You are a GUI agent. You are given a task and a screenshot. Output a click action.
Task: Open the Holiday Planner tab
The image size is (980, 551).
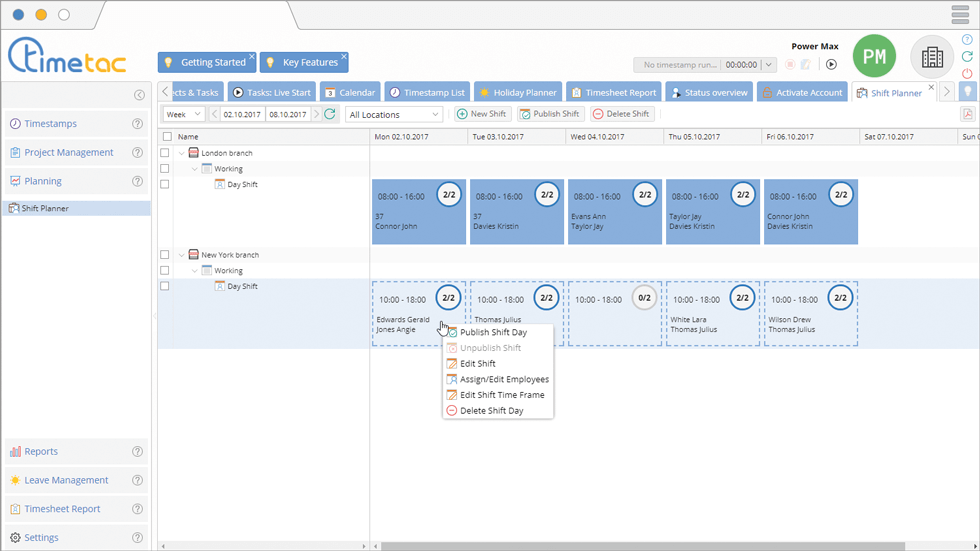pos(518,92)
